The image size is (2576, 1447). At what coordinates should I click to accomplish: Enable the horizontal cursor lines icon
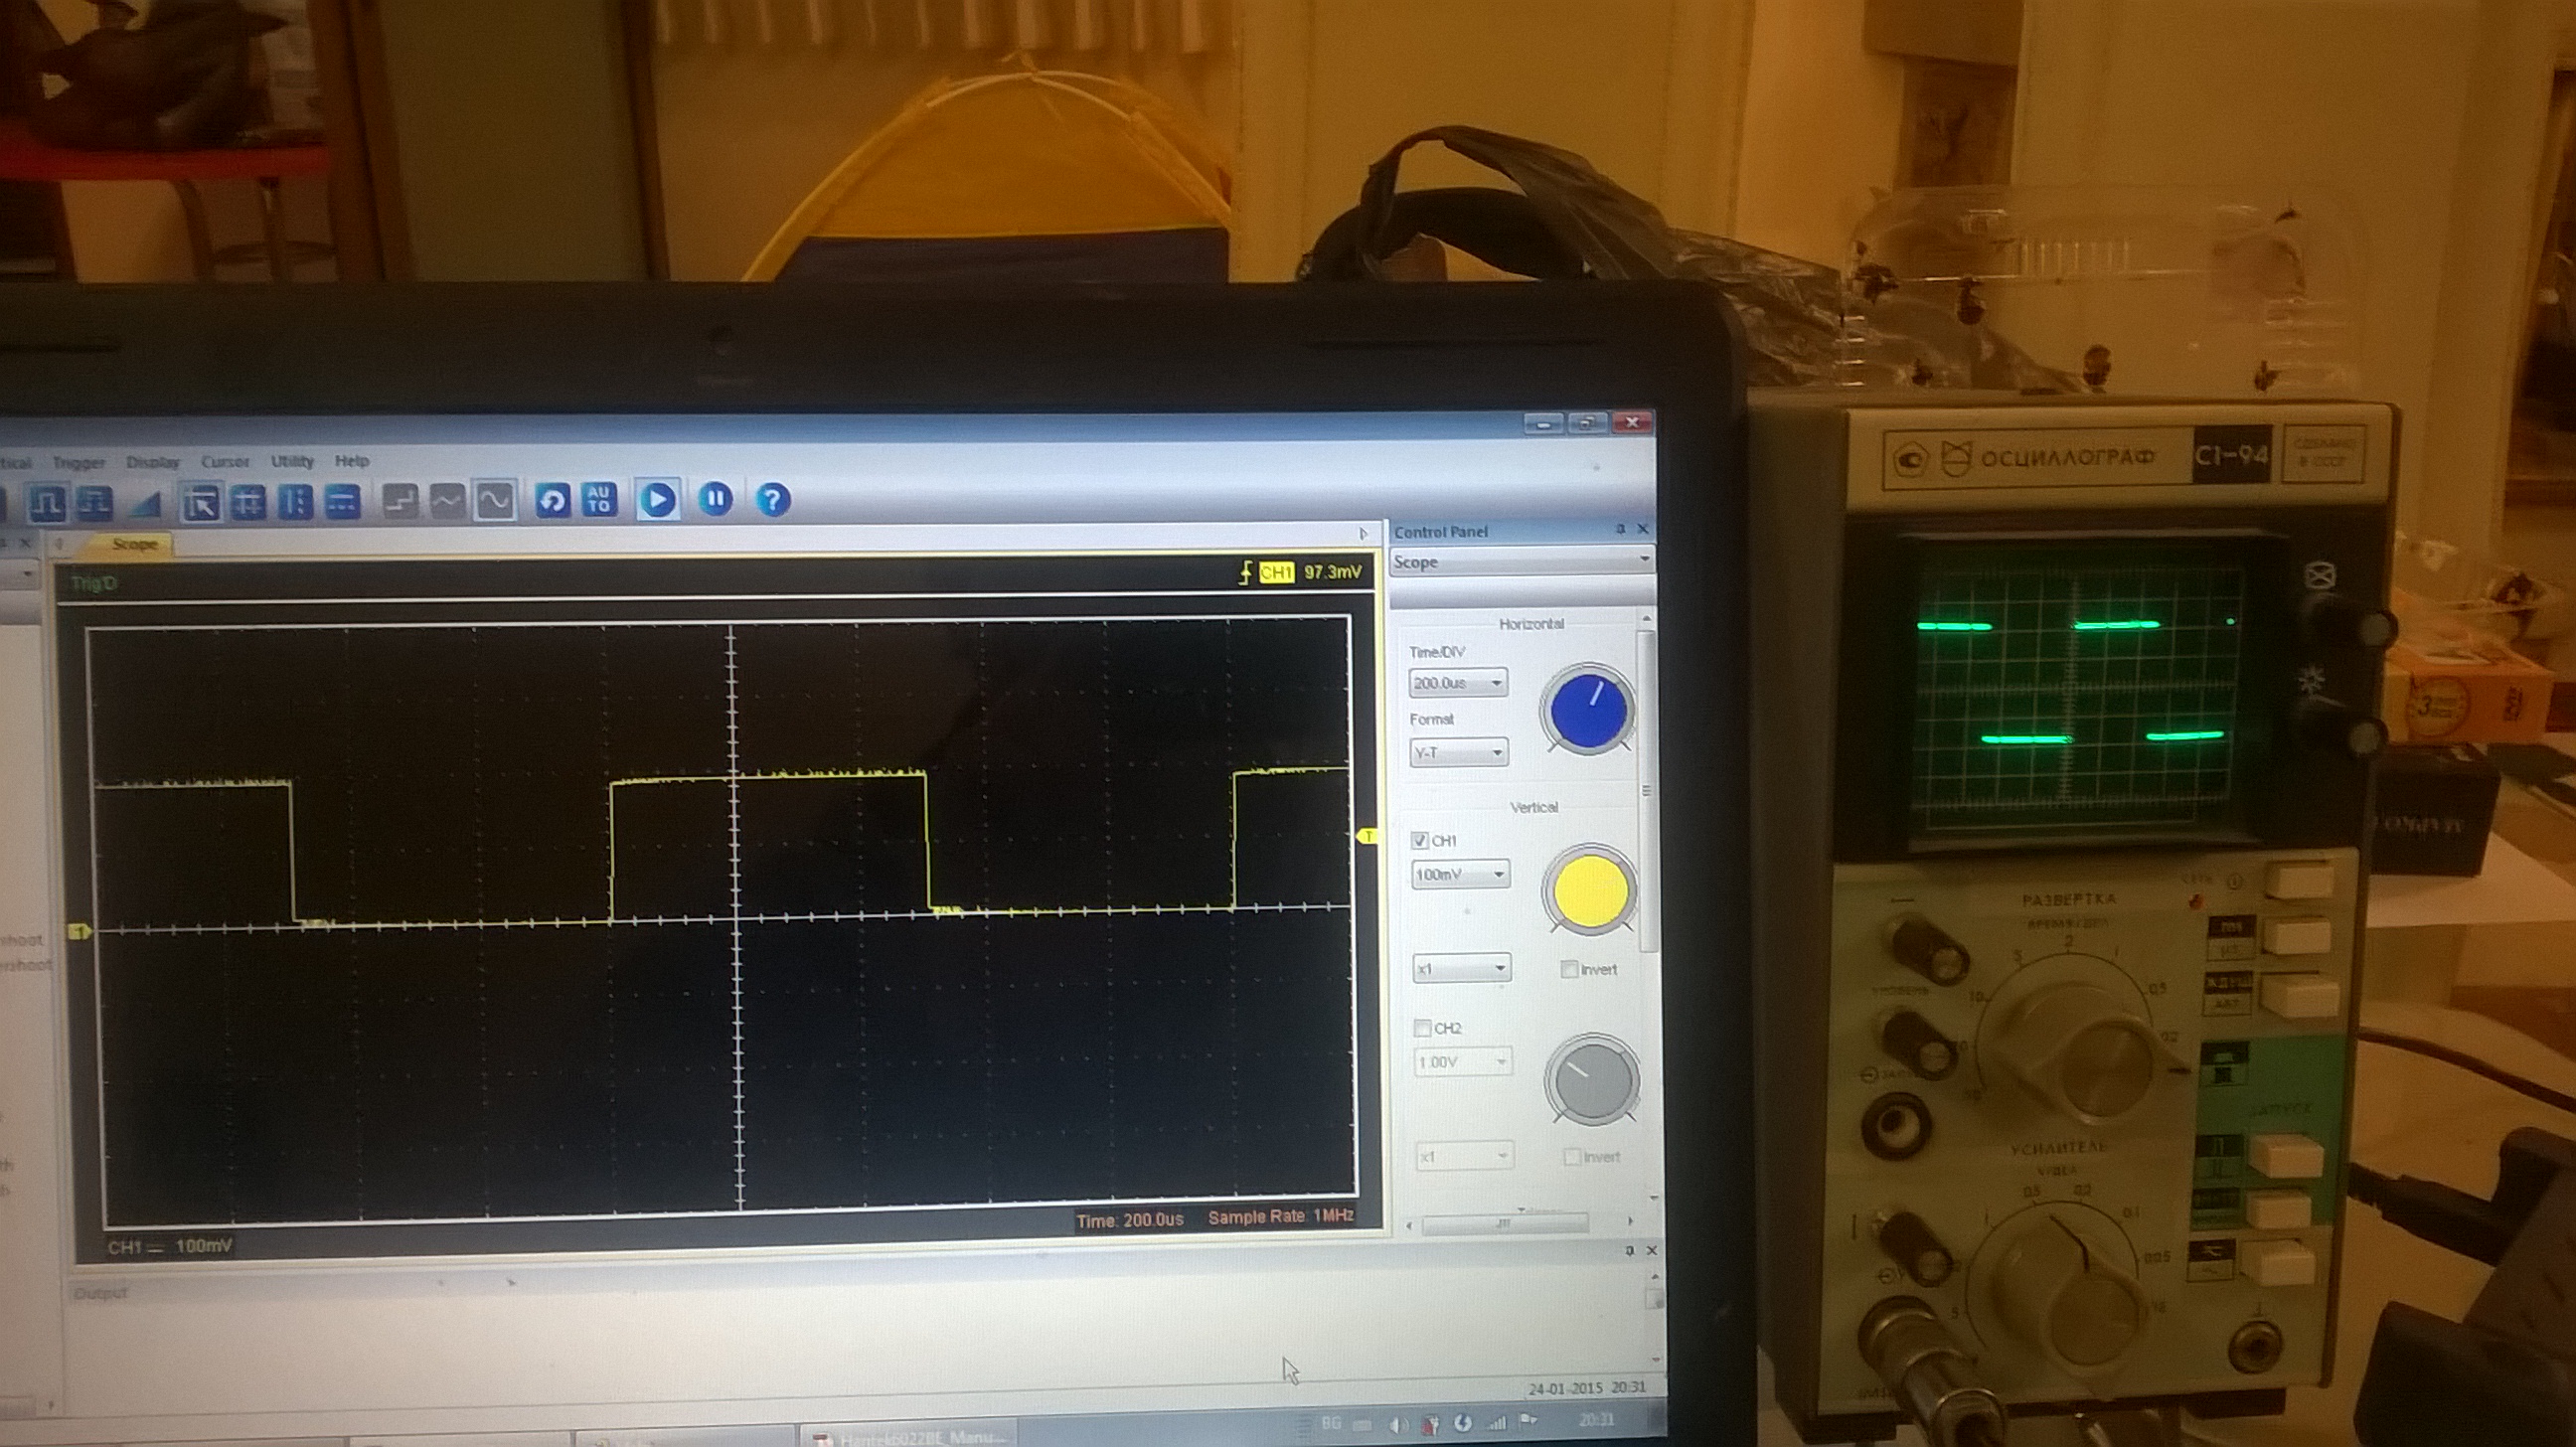tap(342, 502)
